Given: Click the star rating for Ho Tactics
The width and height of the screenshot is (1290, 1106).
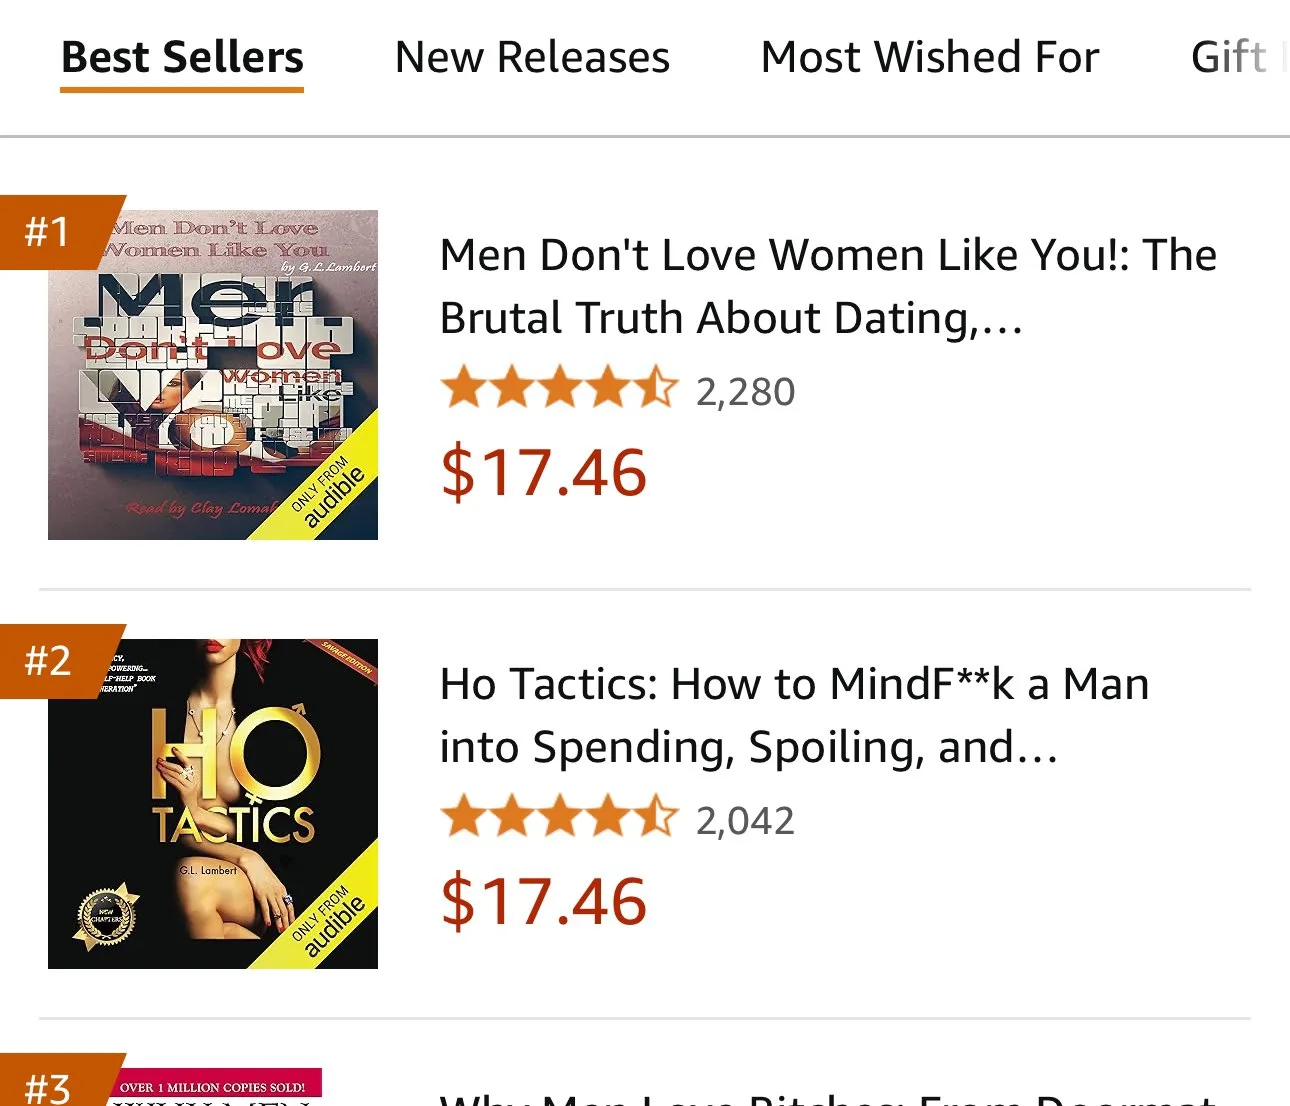Looking at the screenshot, I should tap(559, 818).
